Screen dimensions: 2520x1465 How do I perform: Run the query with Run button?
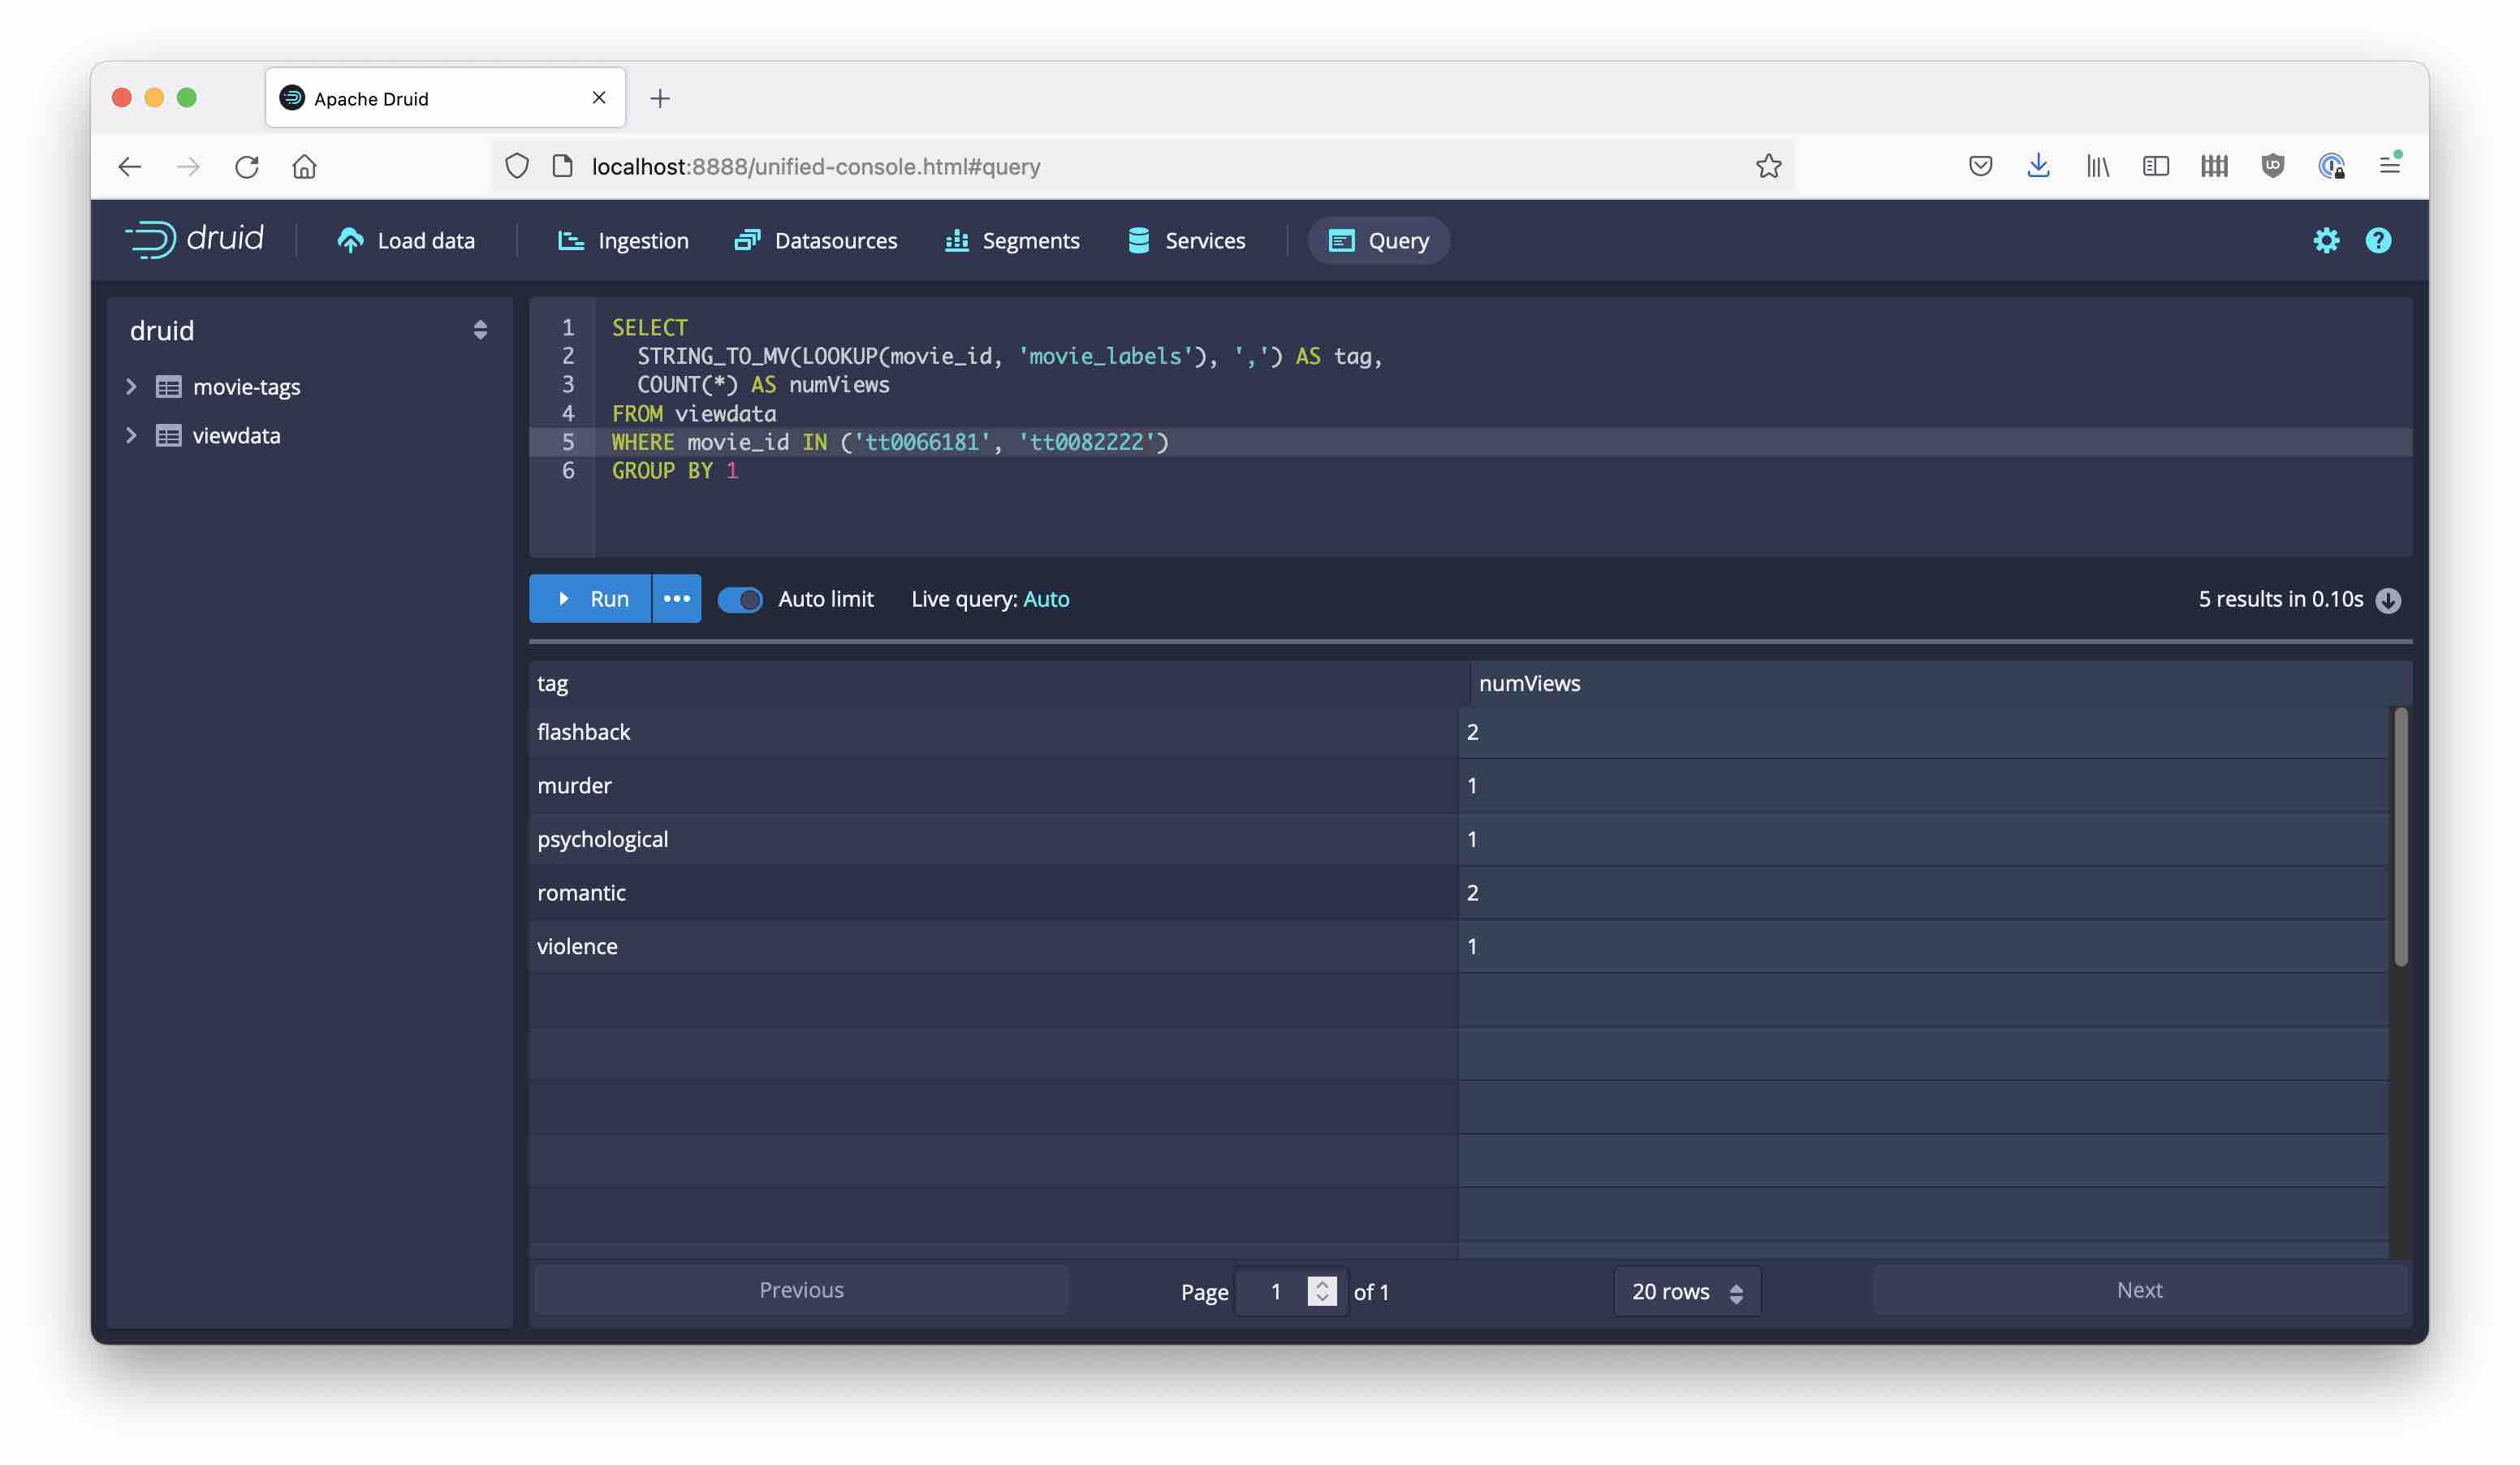click(x=590, y=599)
